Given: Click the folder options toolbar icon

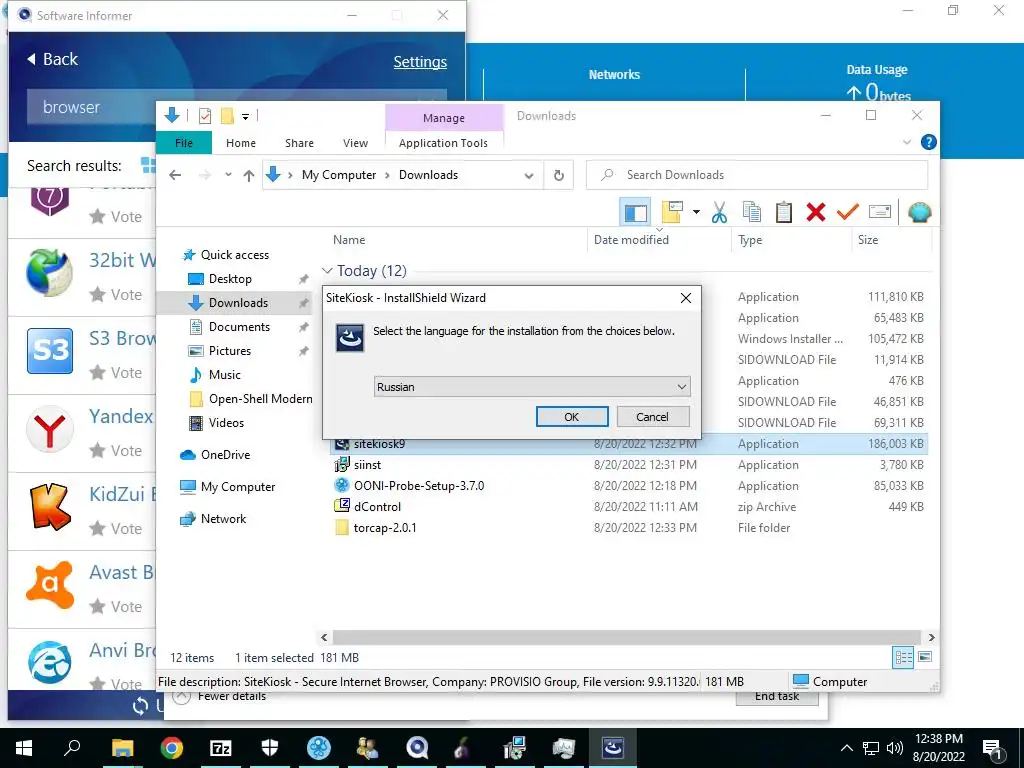Looking at the screenshot, I should (672, 212).
